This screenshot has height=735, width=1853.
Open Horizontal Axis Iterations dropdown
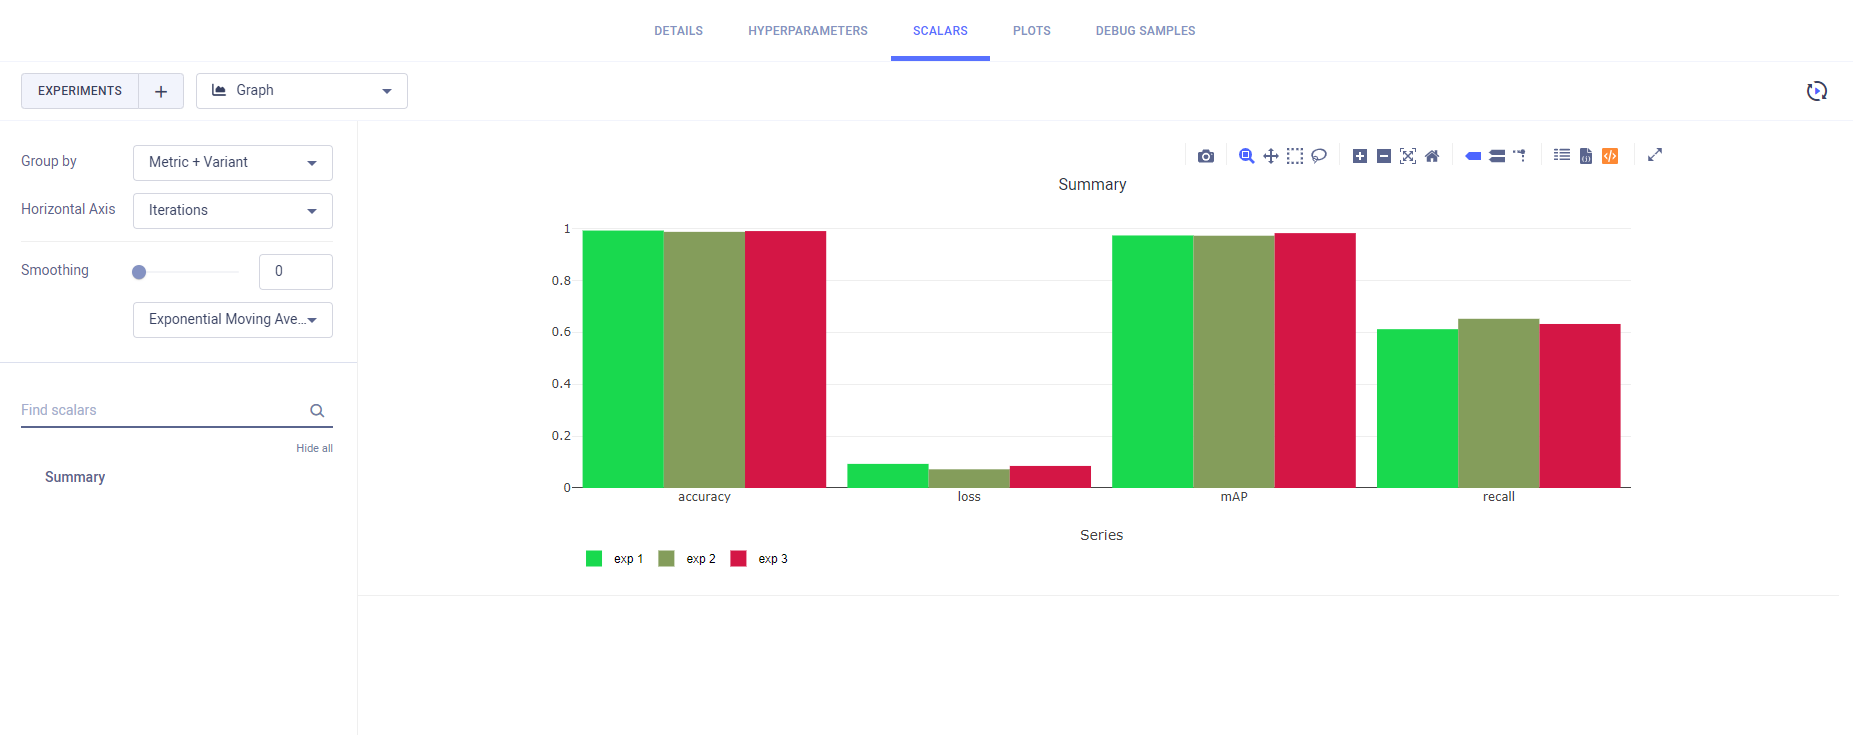(x=233, y=211)
